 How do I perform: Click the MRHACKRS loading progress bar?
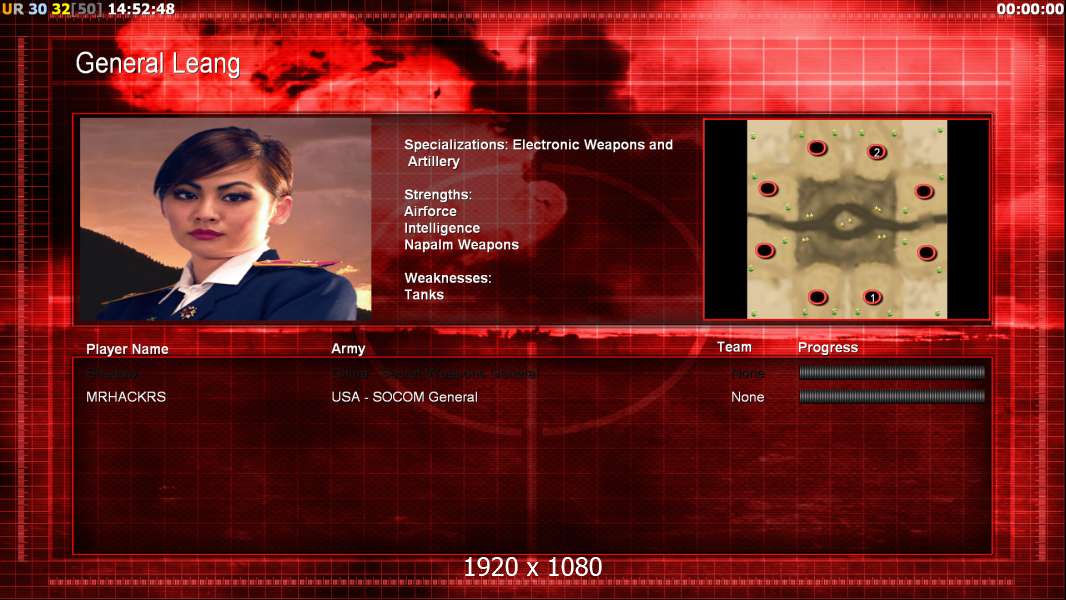tap(892, 396)
